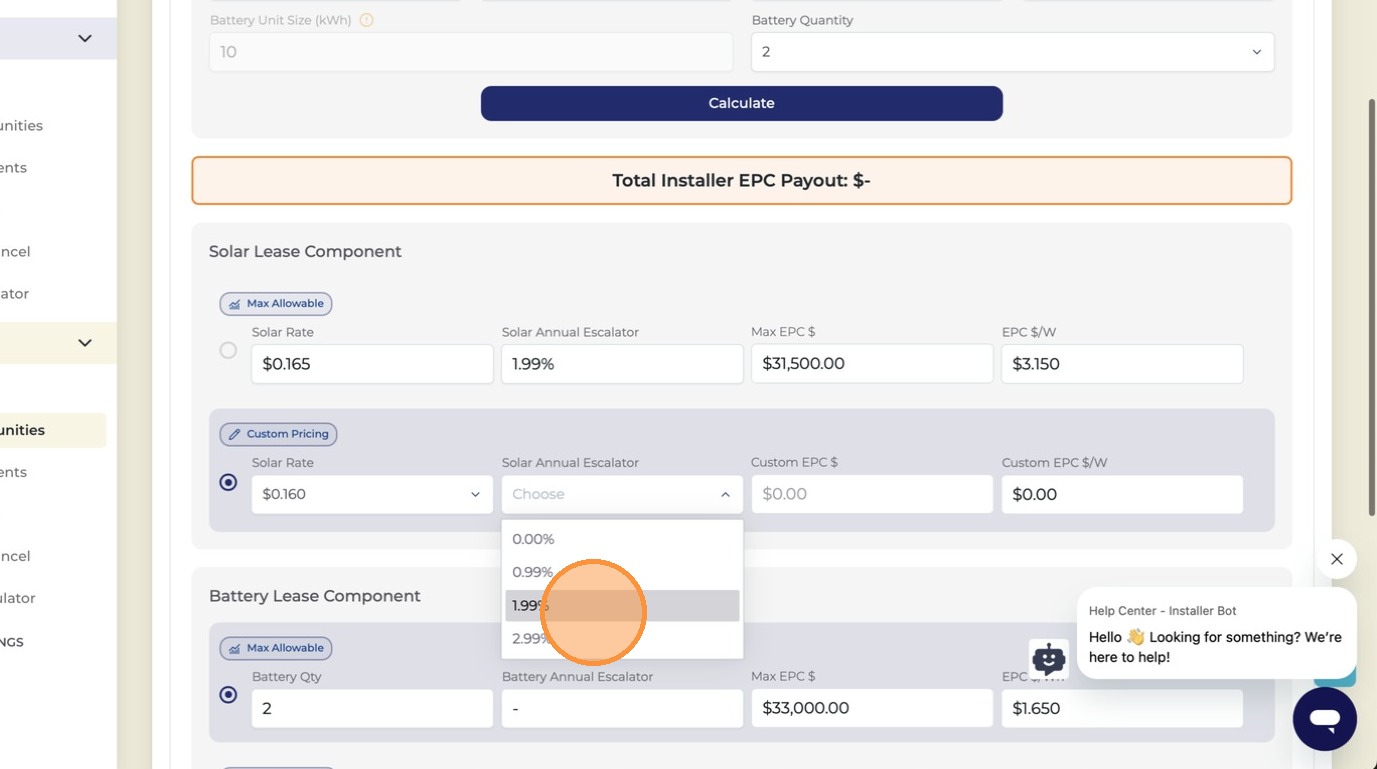Click the battery Max Allowable chart badge

(x=276, y=648)
